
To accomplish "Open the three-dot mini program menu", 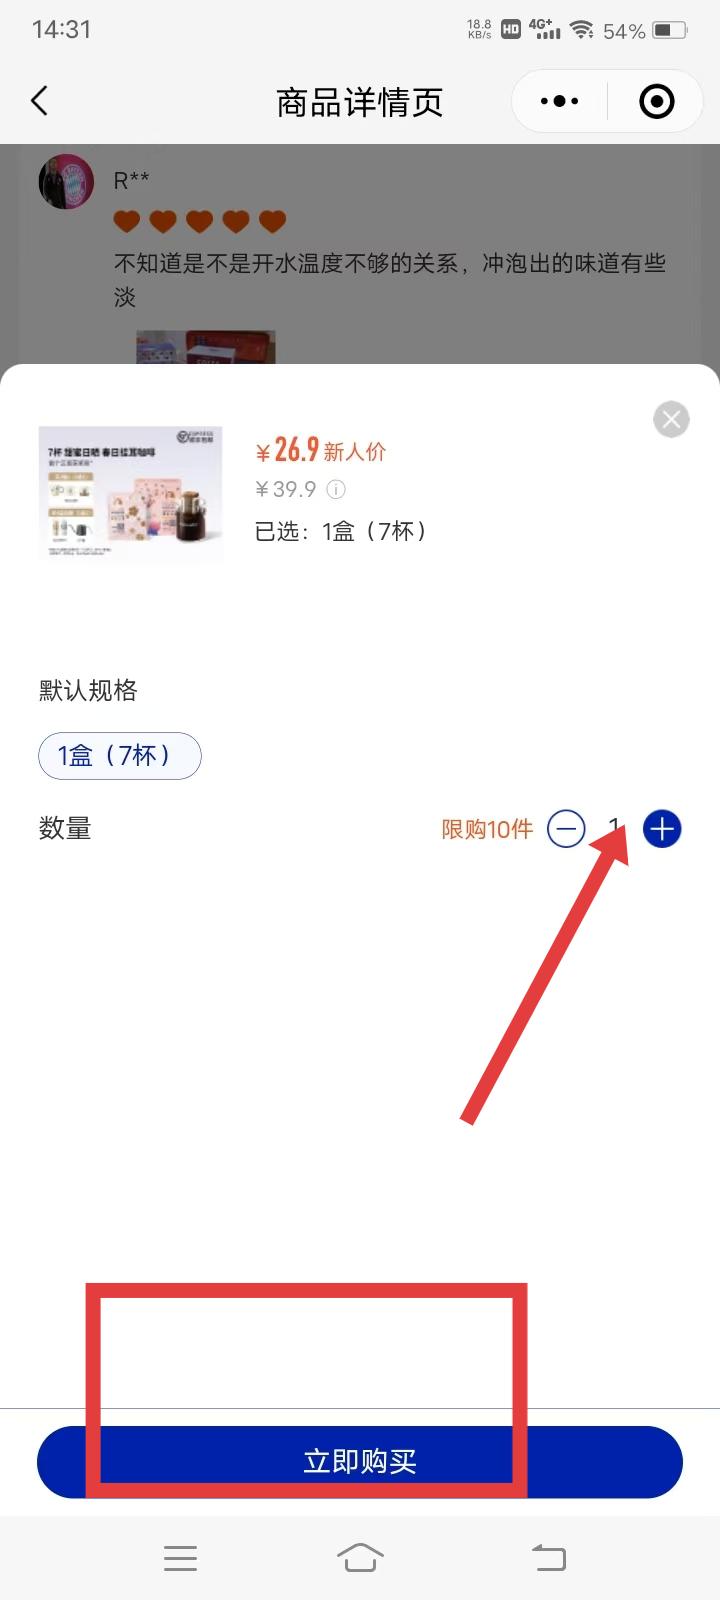I will [559, 101].
